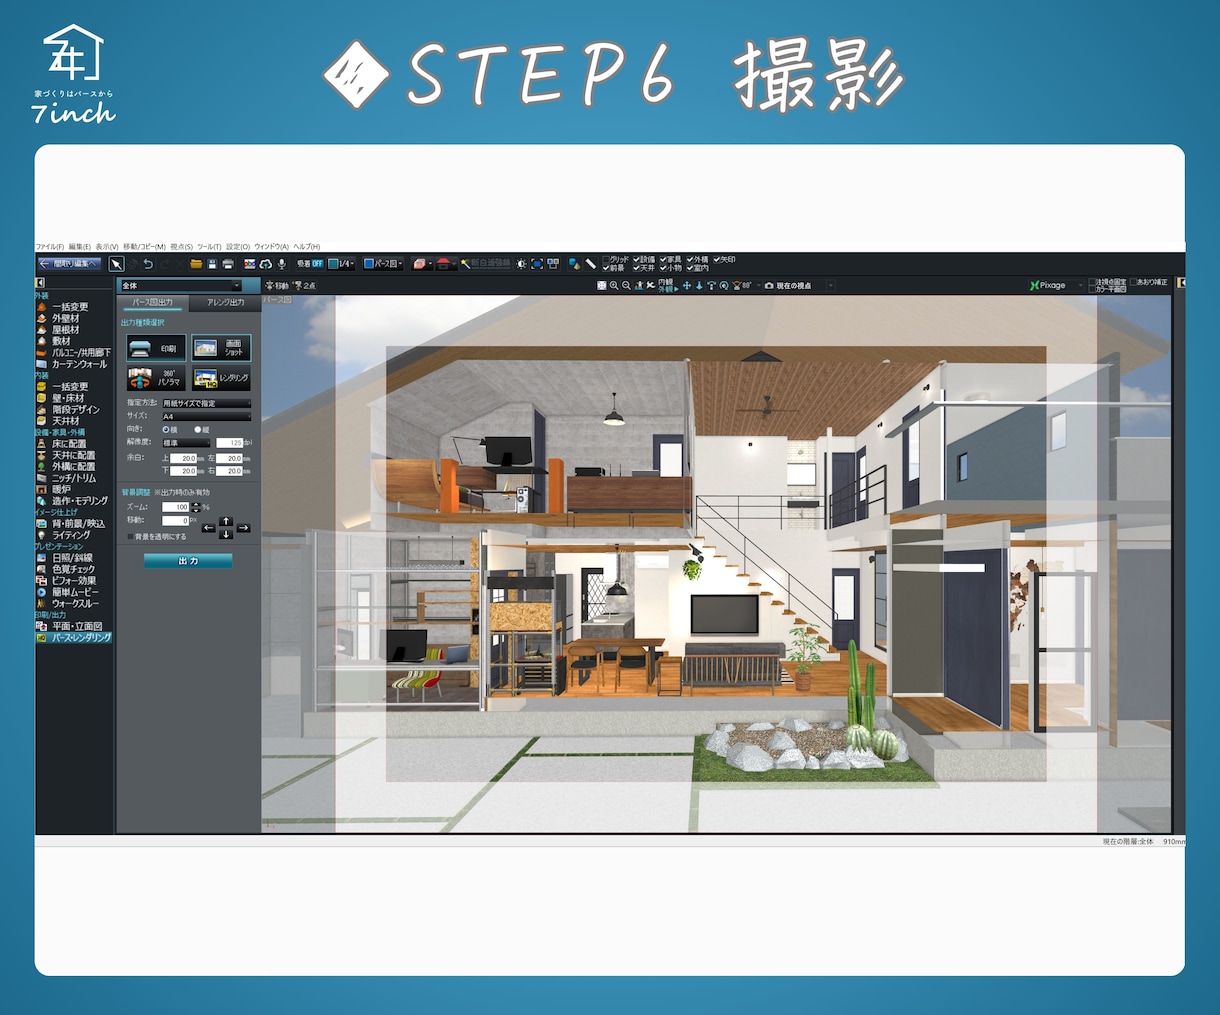
Task: Open ライティング in the sidebar
Action: (71, 535)
